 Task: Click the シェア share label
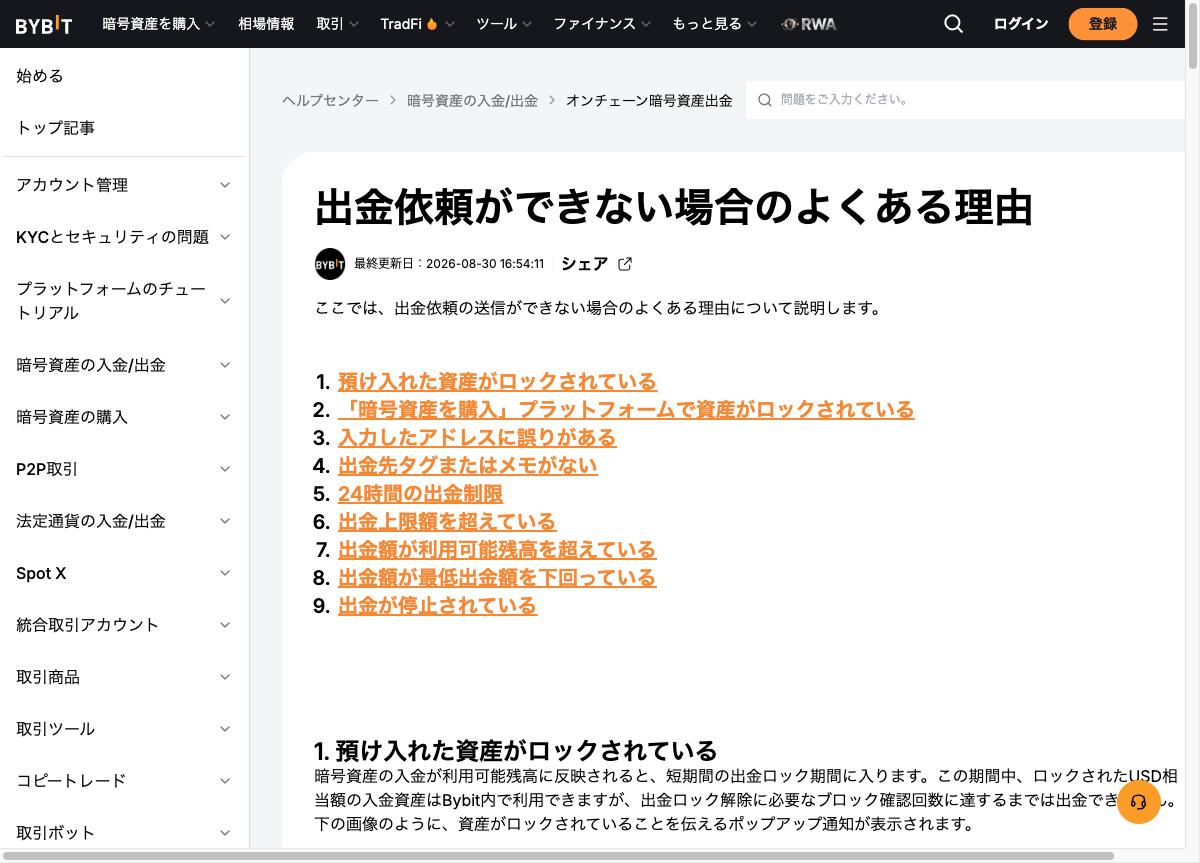(584, 264)
